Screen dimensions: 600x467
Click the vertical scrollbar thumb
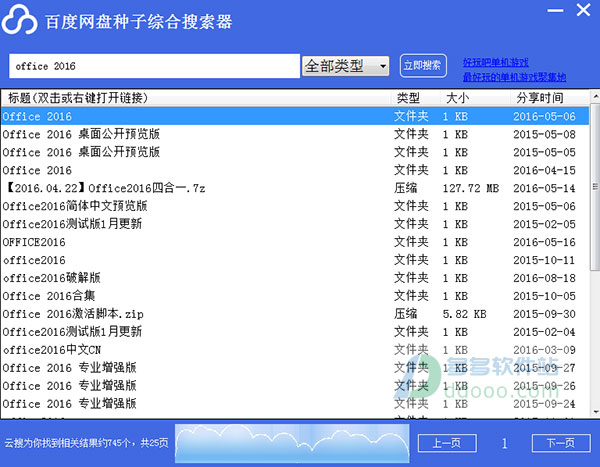(595, 186)
